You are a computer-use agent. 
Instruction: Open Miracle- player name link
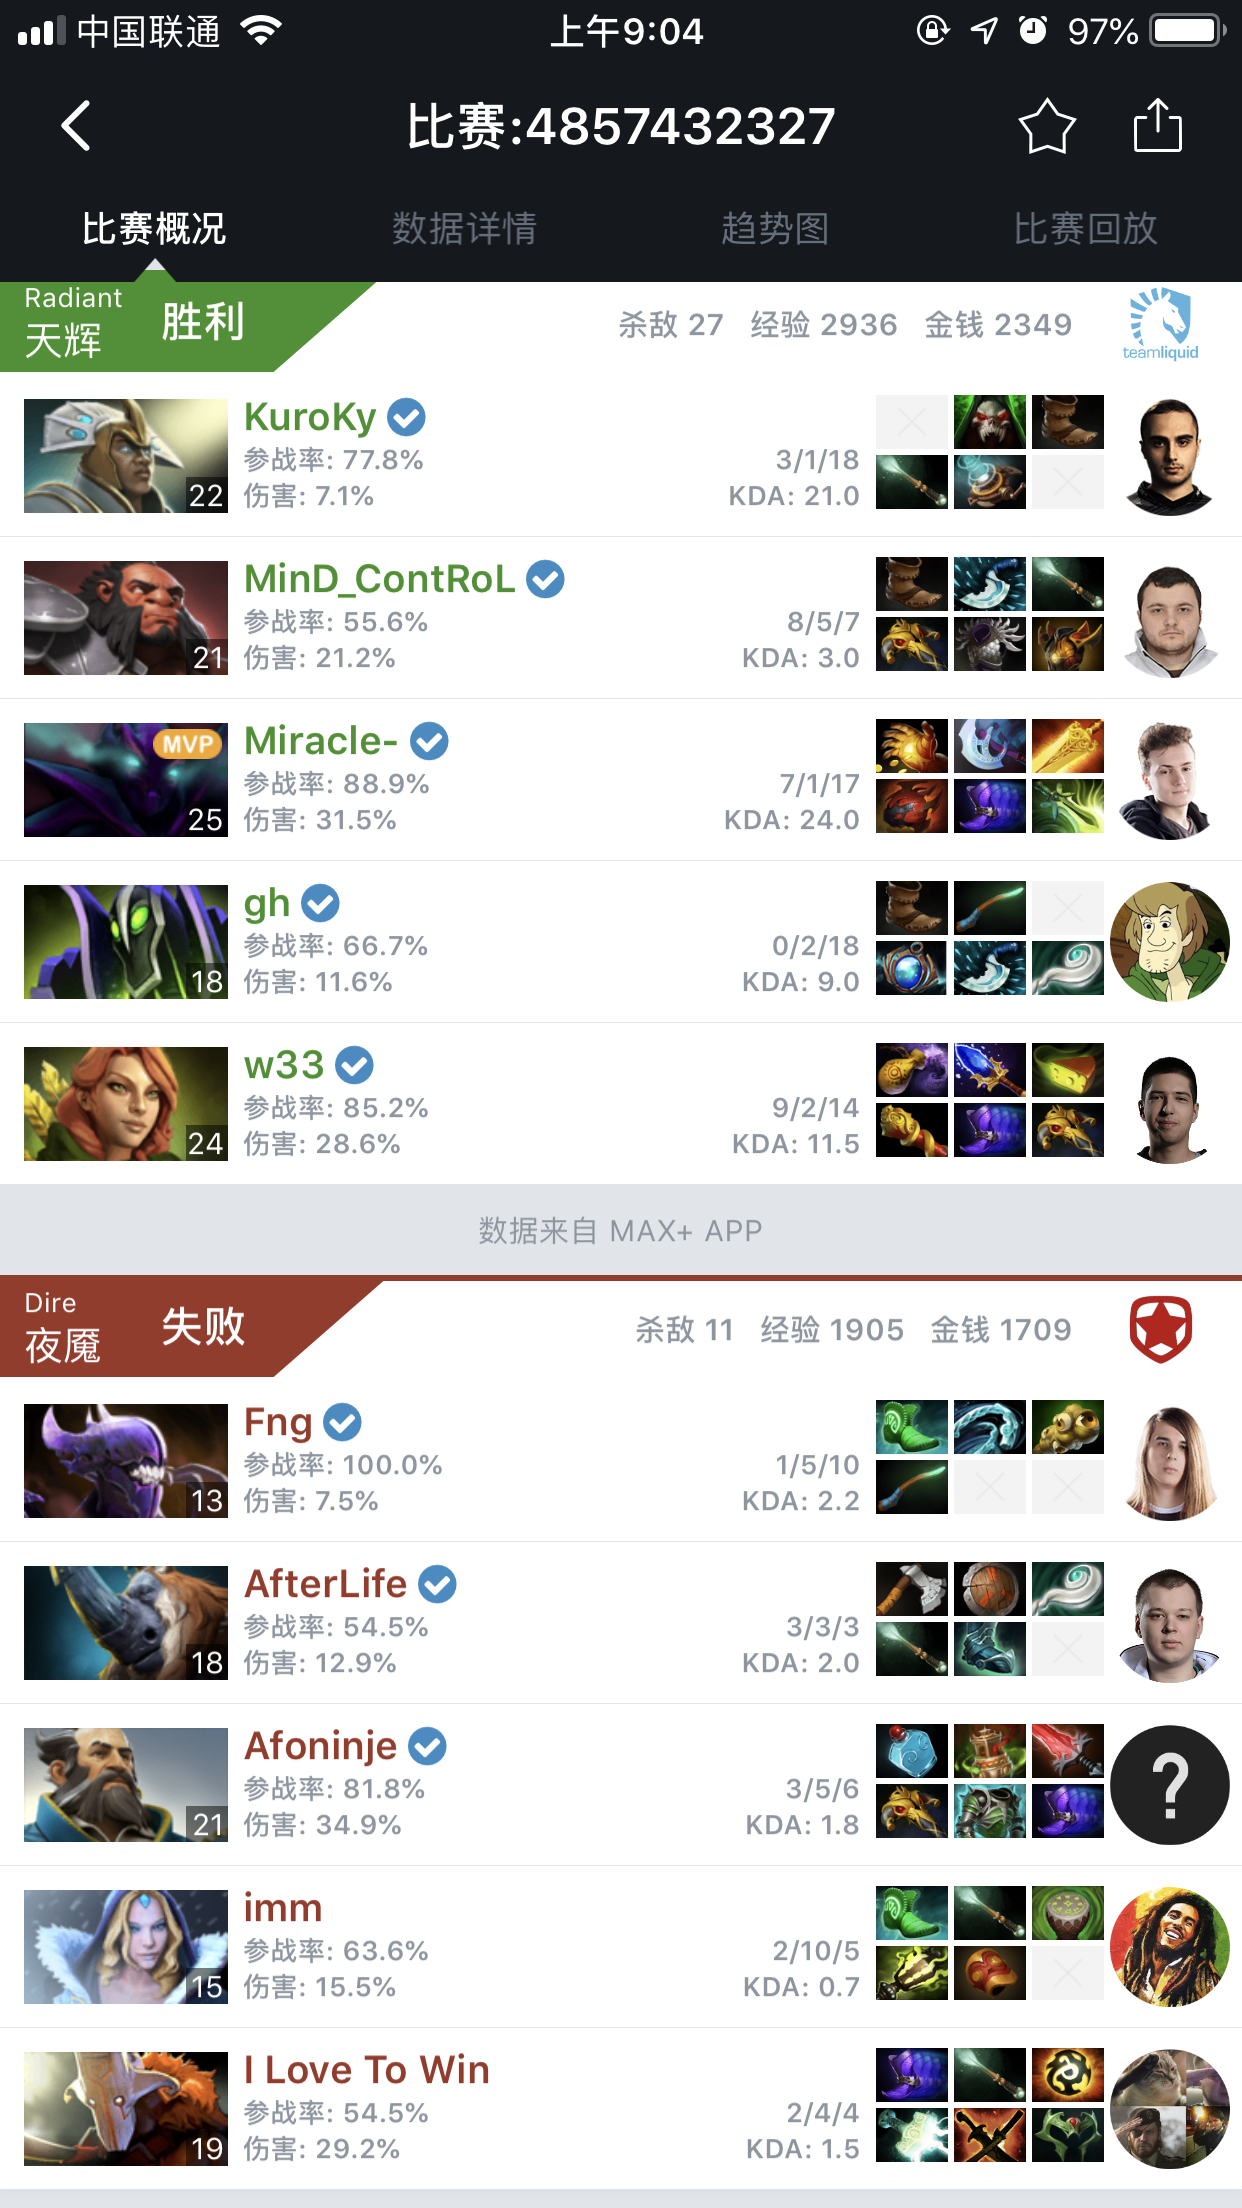coord(321,741)
